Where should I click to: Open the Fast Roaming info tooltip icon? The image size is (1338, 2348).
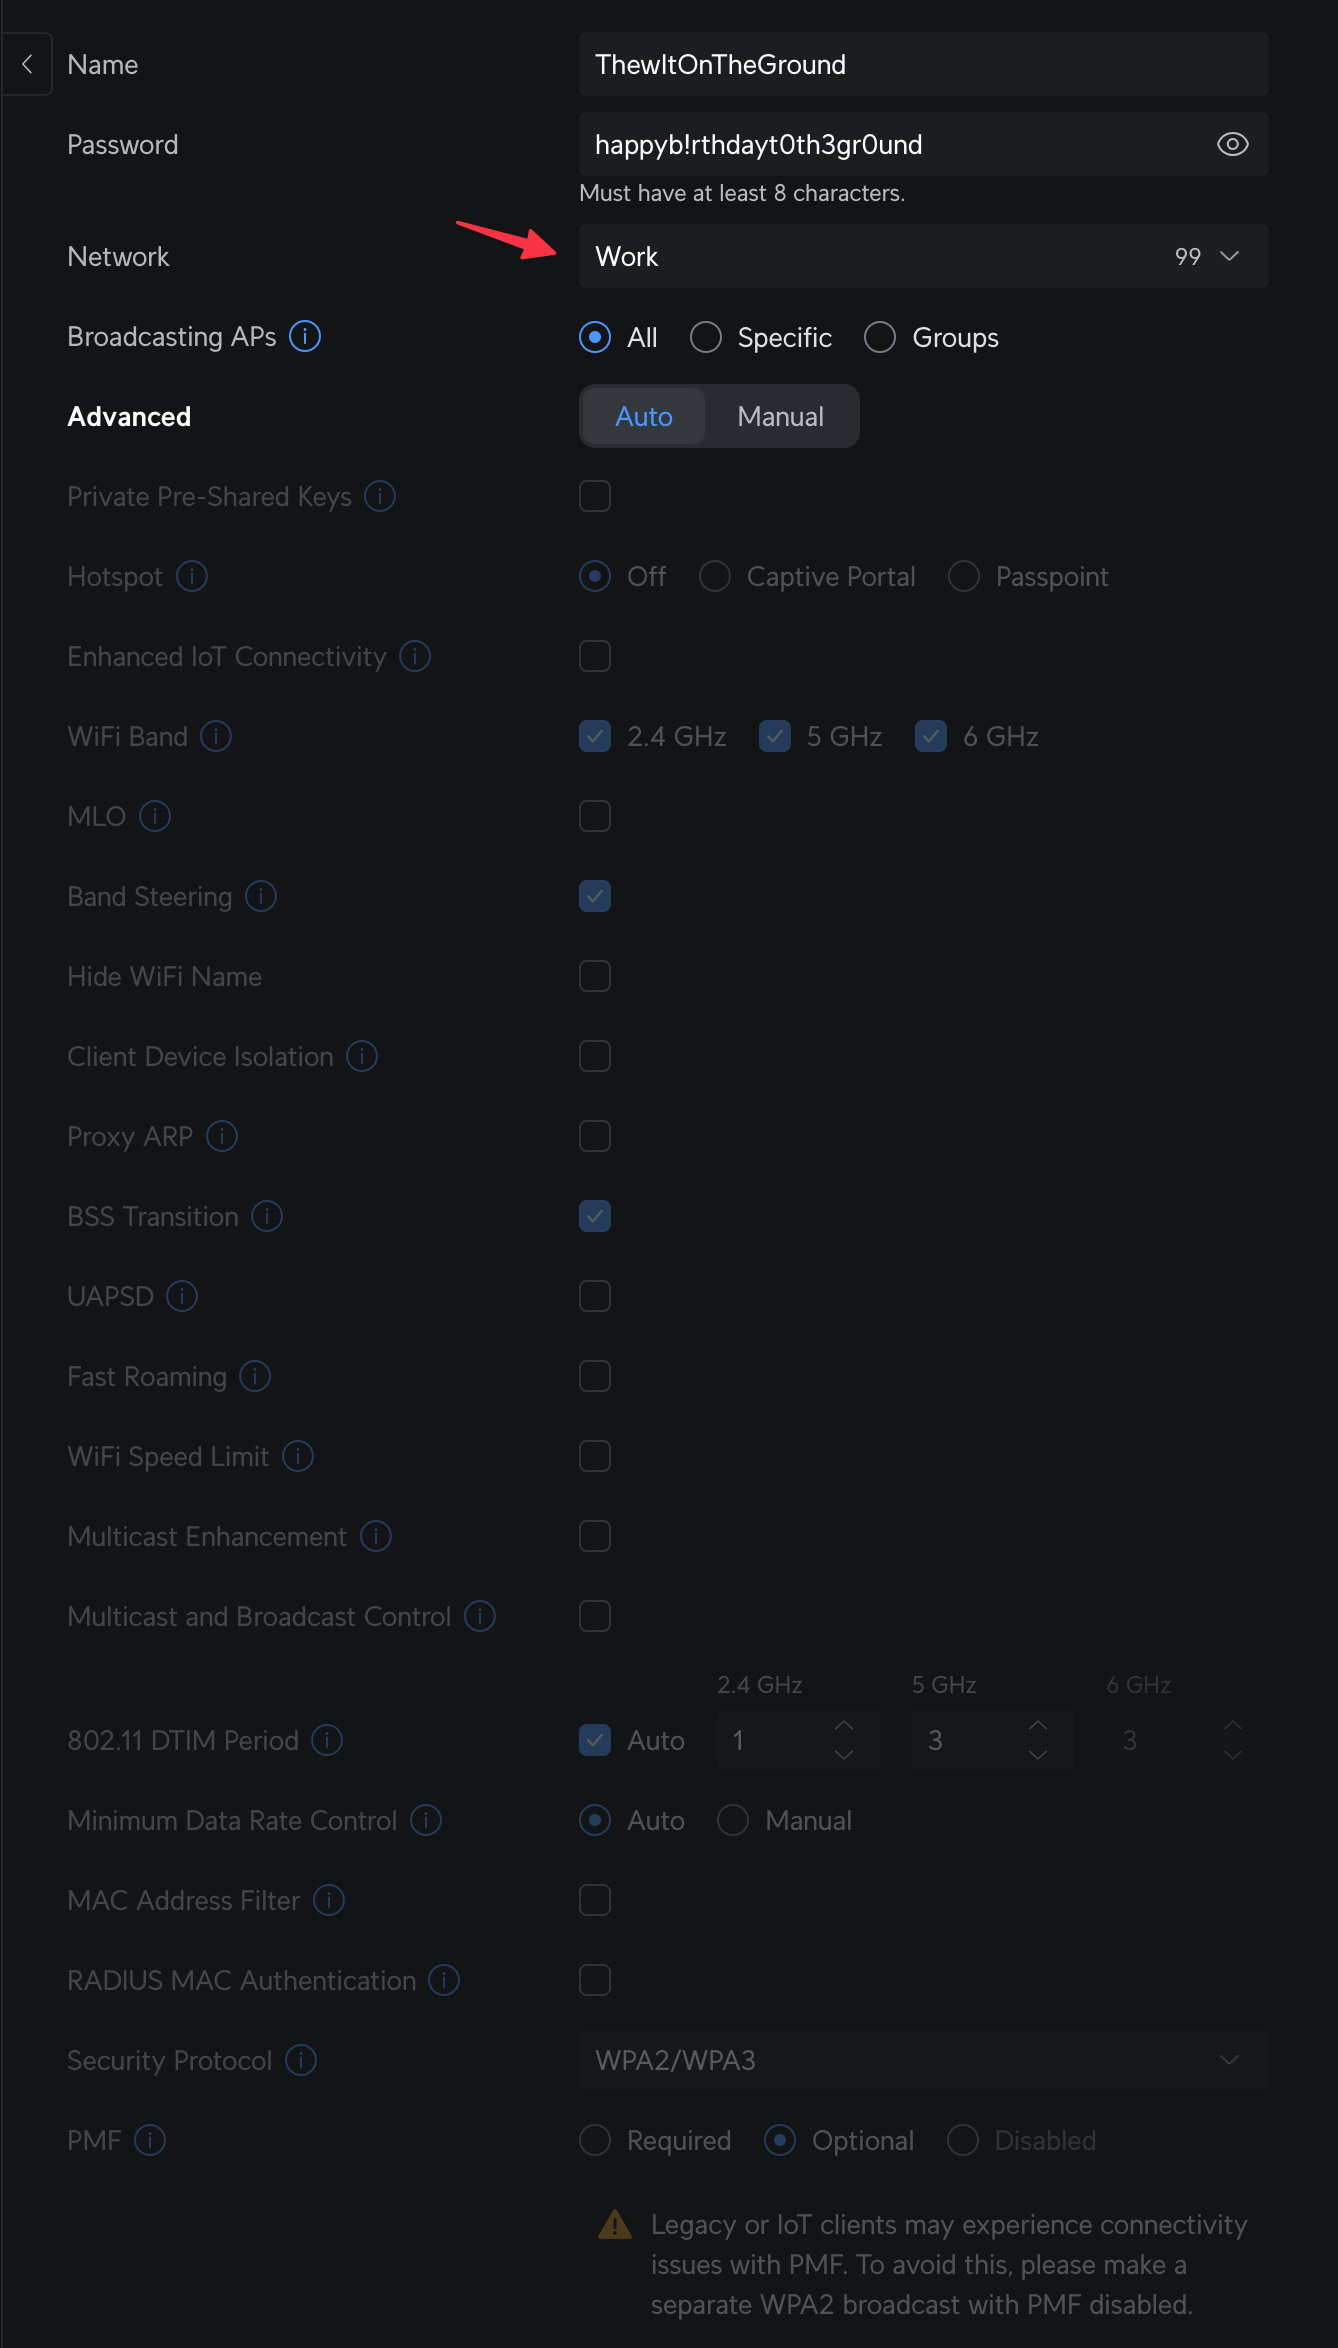click(255, 1376)
